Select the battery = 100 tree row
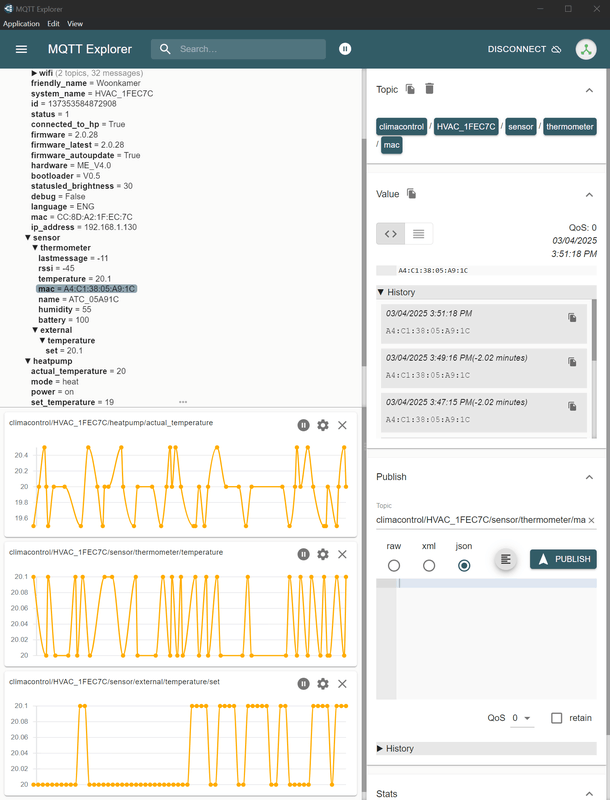Screen dimensions: 610x800 [64, 320]
